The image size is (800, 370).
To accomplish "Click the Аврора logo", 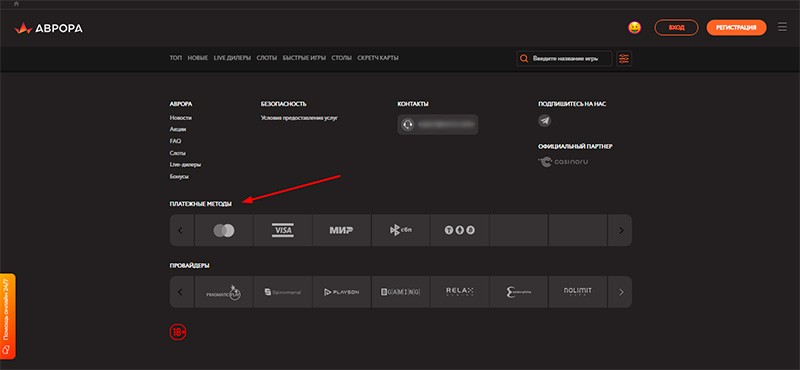I will pyautogui.click(x=48, y=29).
